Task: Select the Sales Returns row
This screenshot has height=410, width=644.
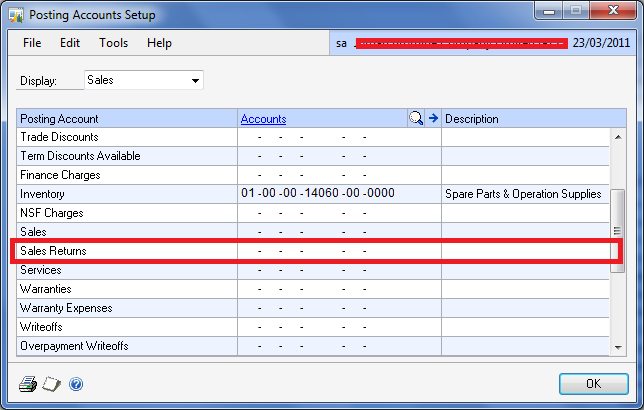Action: (313, 251)
